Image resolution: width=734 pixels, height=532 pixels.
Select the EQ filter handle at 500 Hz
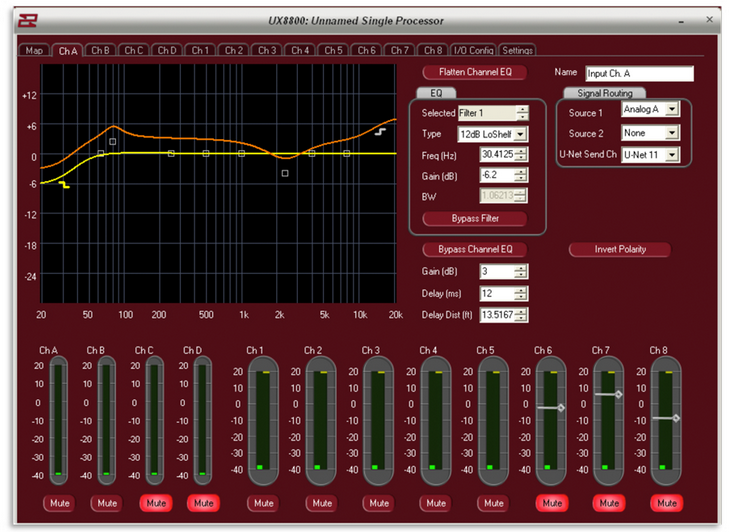(x=206, y=154)
